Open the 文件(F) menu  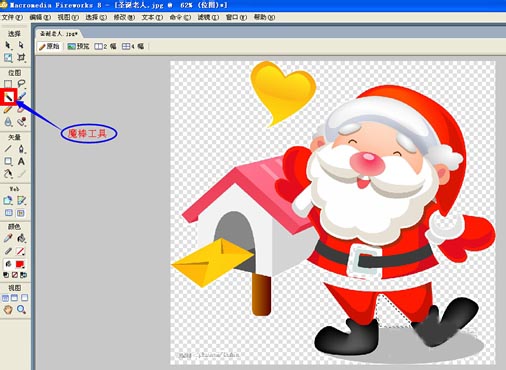click(12, 17)
